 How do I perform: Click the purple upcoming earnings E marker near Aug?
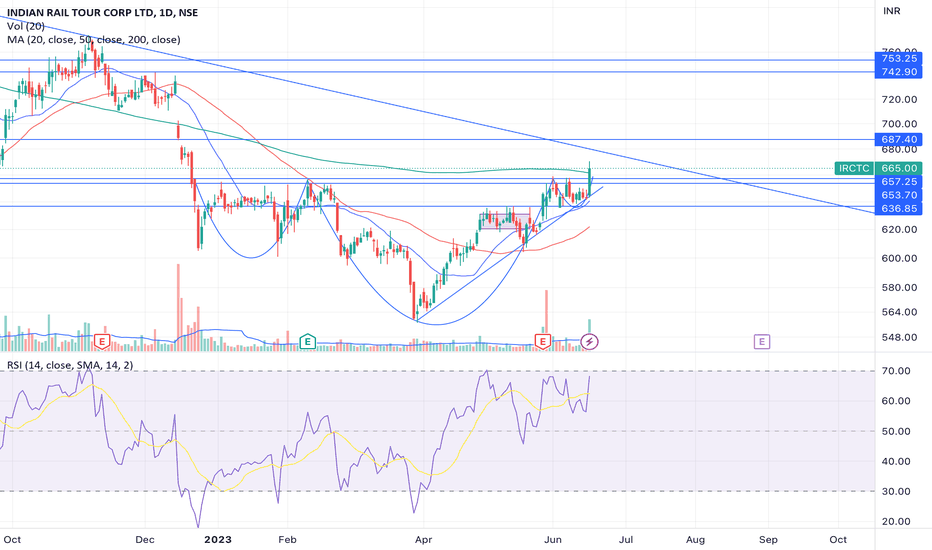click(761, 341)
